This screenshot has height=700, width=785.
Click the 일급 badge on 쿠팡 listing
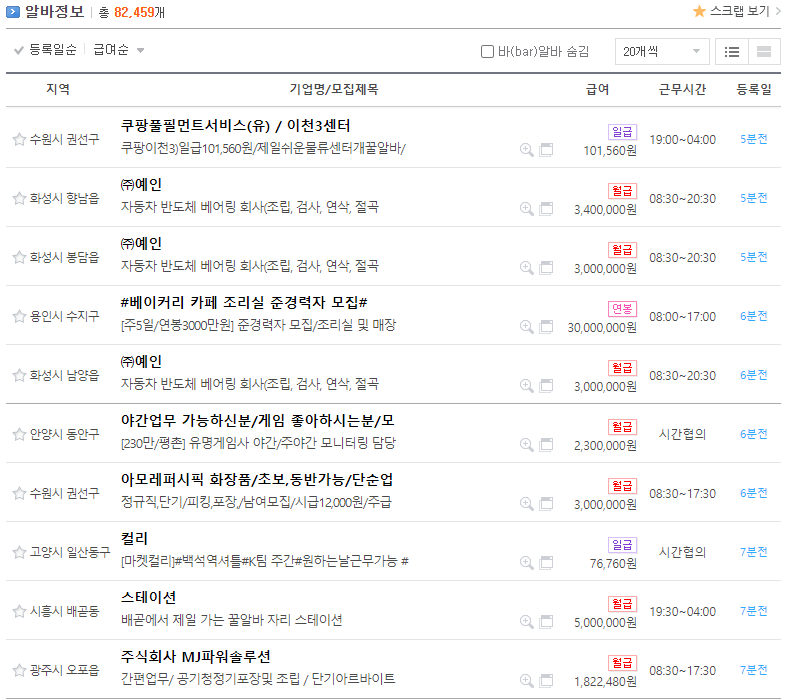click(x=622, y=132)
